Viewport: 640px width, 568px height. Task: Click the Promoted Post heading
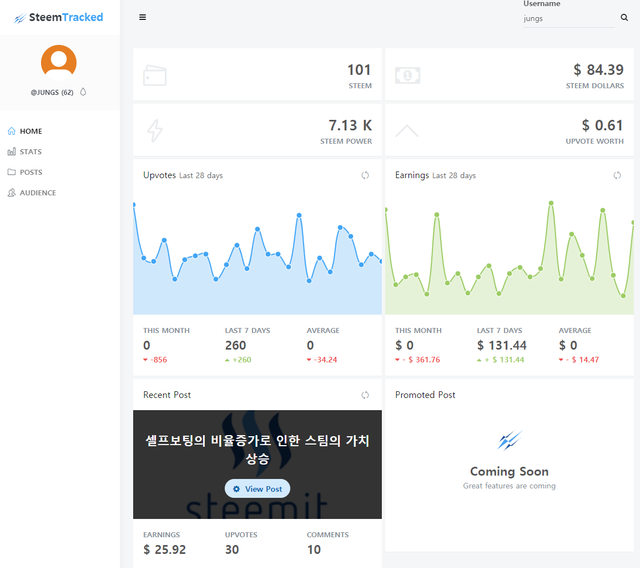(425, 395)
